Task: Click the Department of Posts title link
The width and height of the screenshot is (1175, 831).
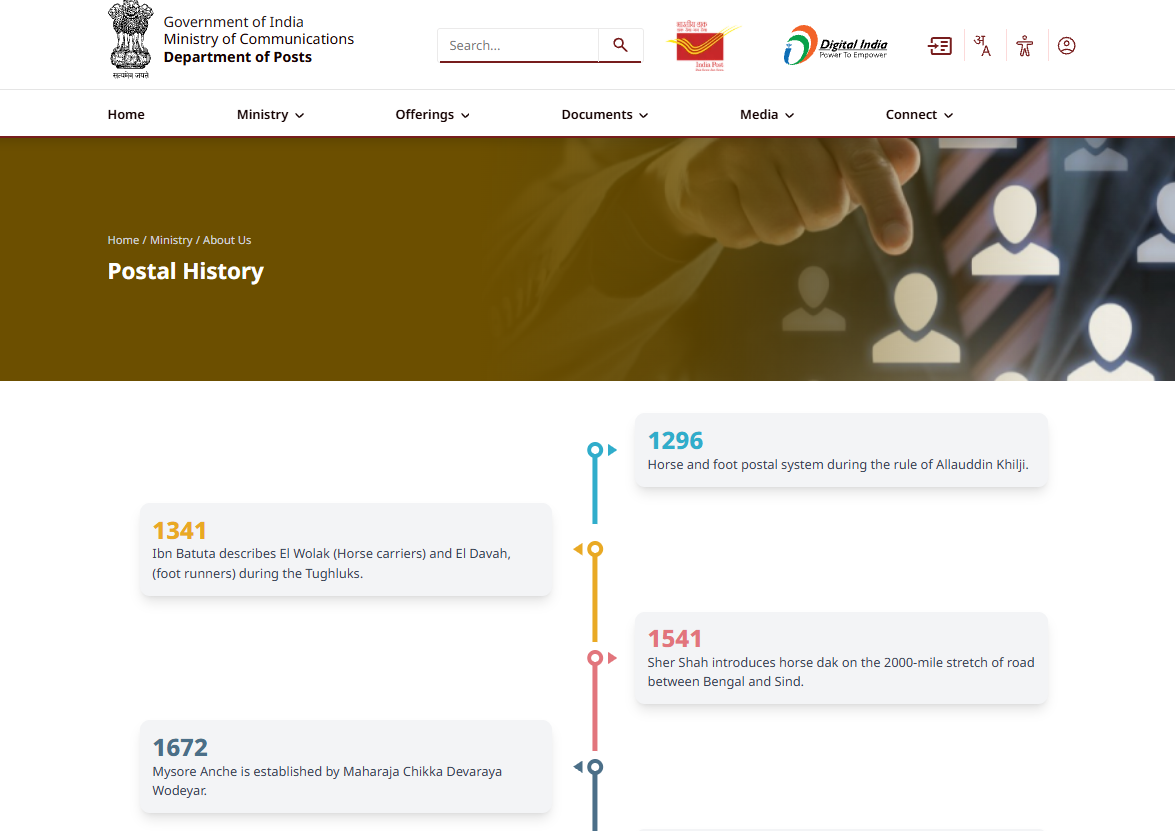Action: click(x=238, y=57)
